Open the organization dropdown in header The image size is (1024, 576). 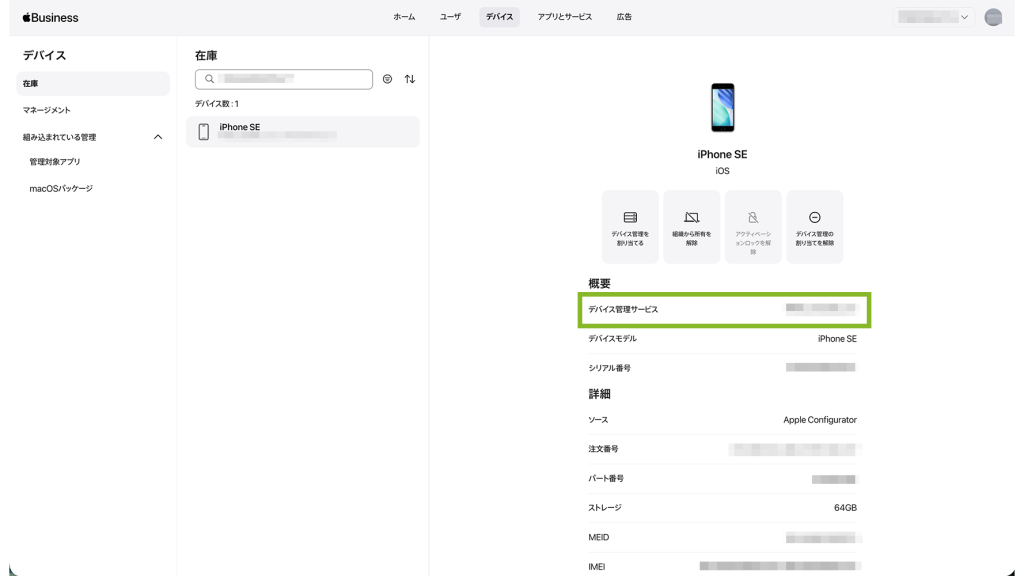point(934,17)
